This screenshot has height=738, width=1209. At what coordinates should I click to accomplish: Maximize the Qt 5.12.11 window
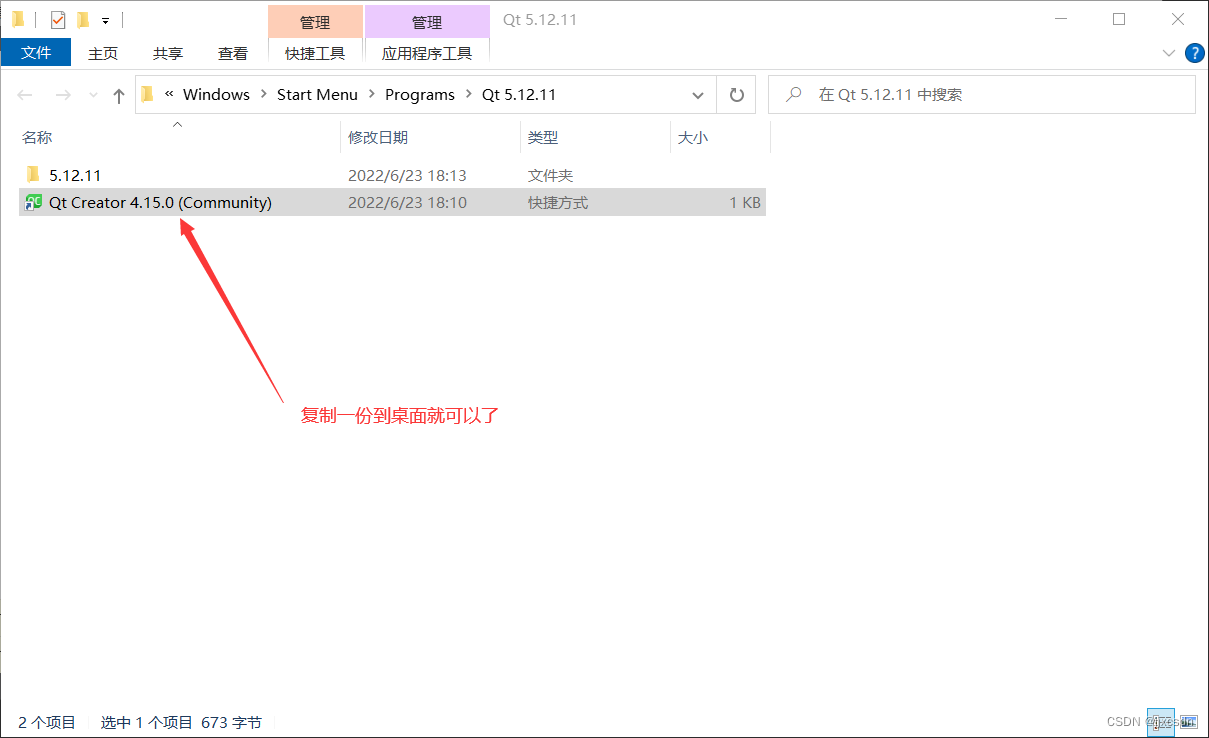click(1118, 19)
